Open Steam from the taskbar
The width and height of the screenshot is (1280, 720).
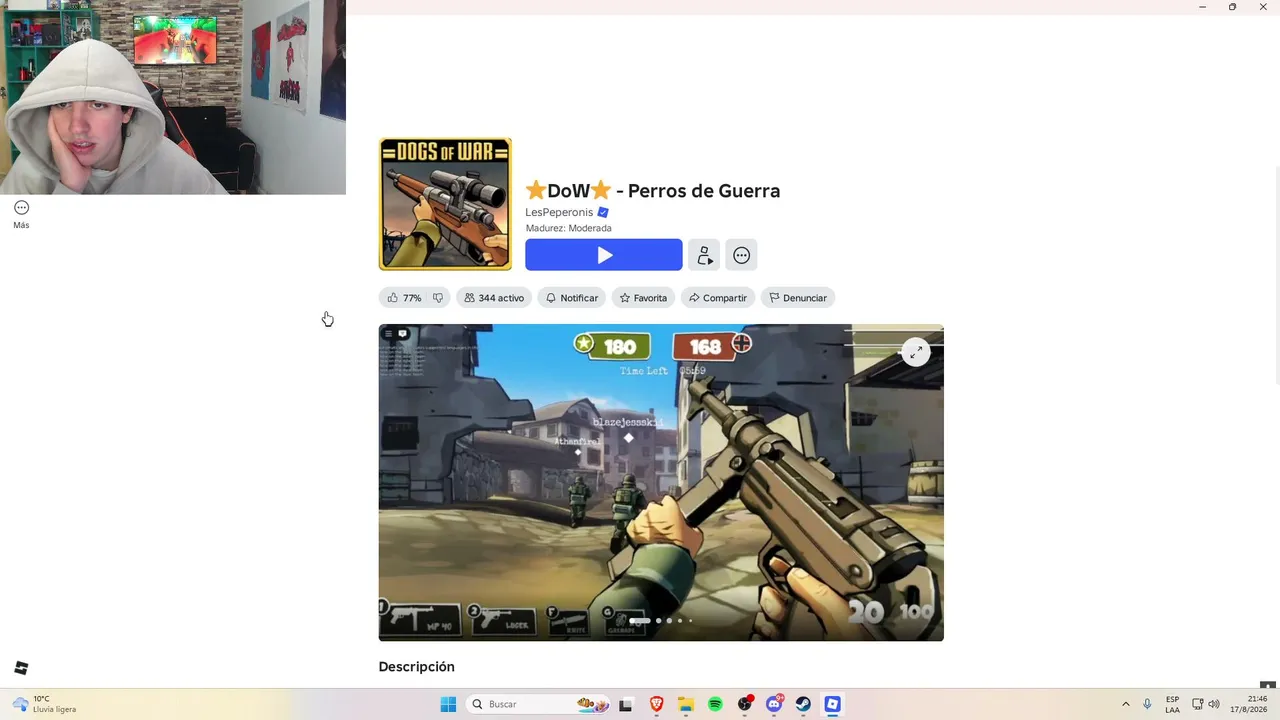(803, 704)
